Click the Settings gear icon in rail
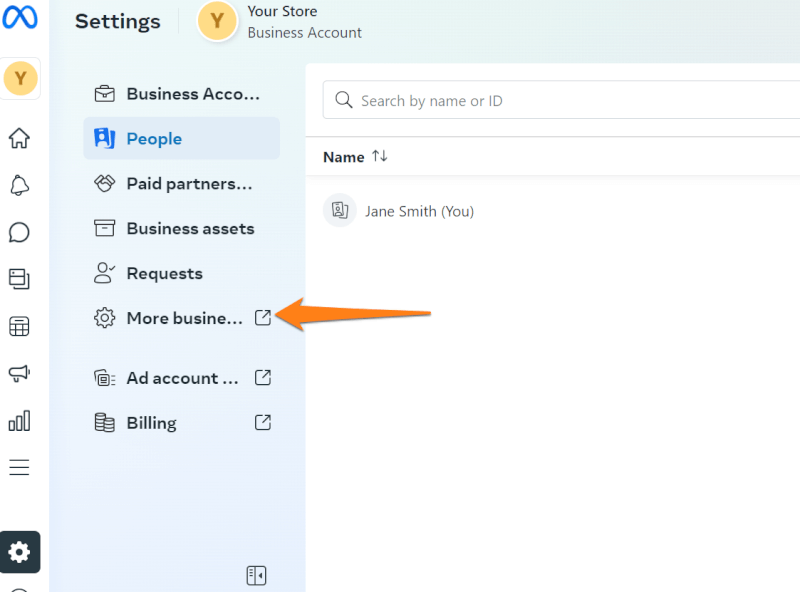The image size is (800, 592). point(20,551)
